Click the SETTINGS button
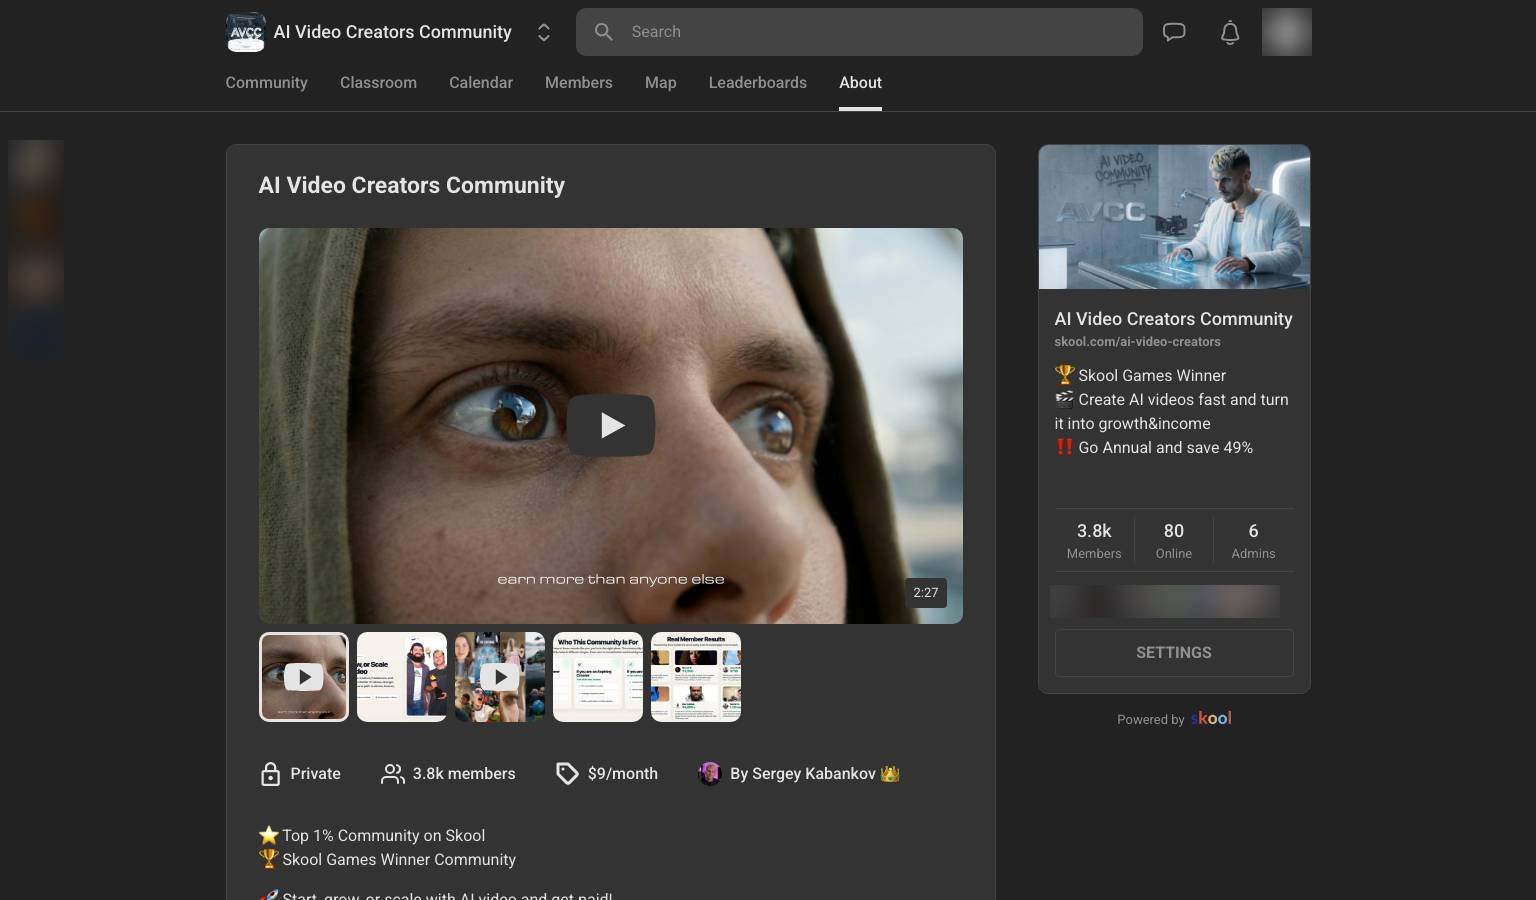This screenshot has height=900, width=1536. click(x=1174, y=653)
